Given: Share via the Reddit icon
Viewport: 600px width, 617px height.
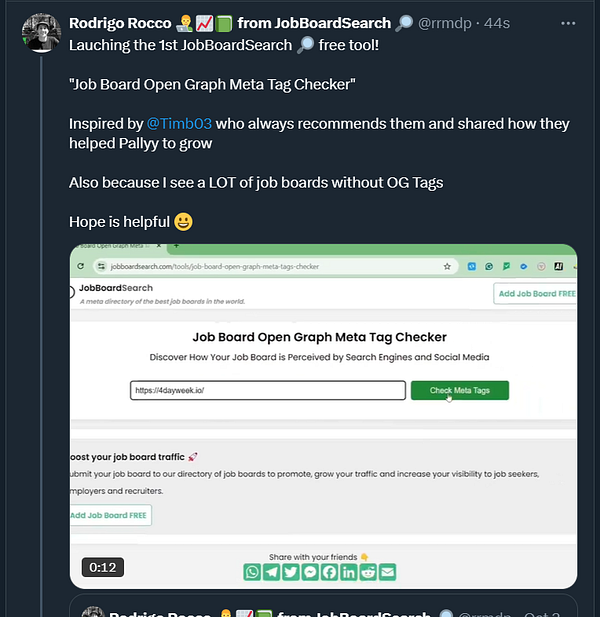Looking at the screenshot, I should 368,572.
